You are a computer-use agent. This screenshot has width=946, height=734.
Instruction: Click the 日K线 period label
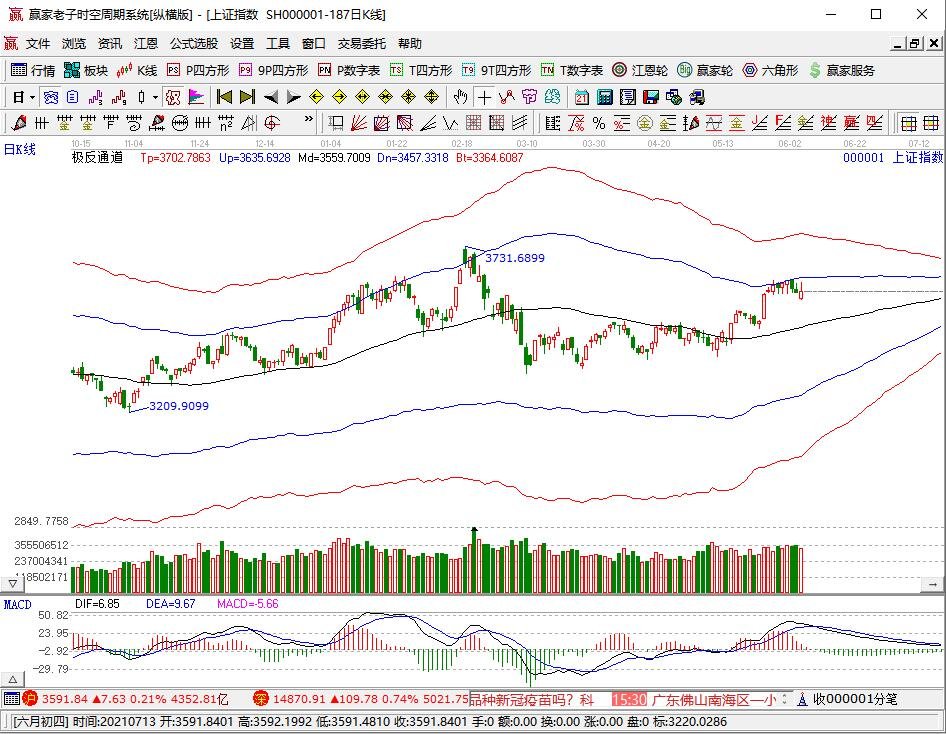pos(19,149)
